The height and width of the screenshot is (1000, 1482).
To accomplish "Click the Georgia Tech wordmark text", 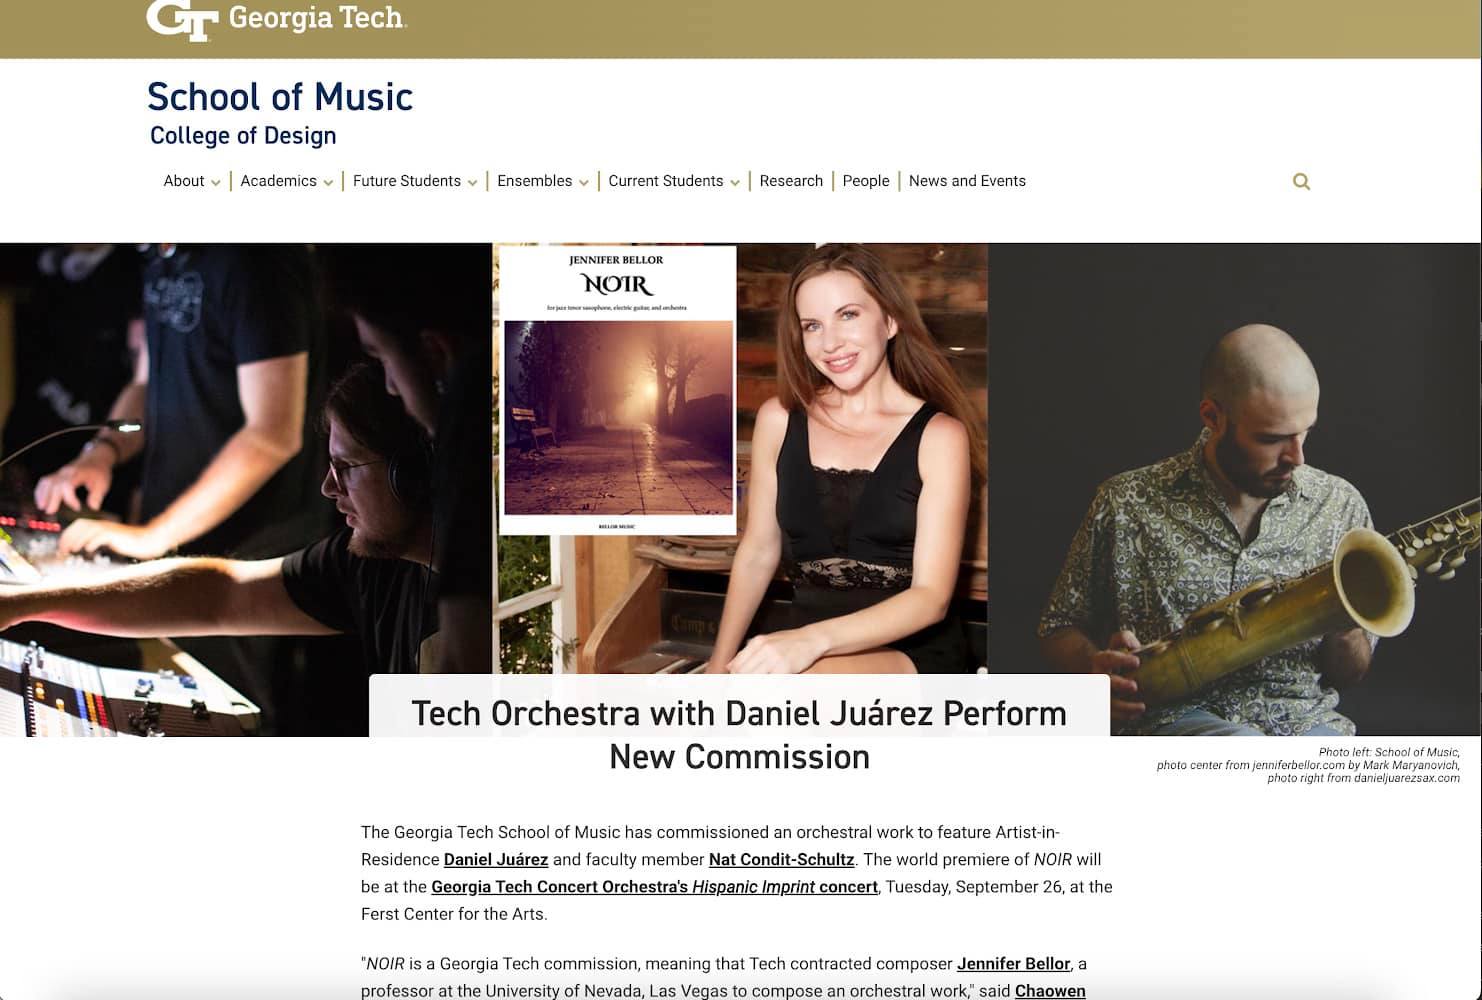I will [317, 17].
